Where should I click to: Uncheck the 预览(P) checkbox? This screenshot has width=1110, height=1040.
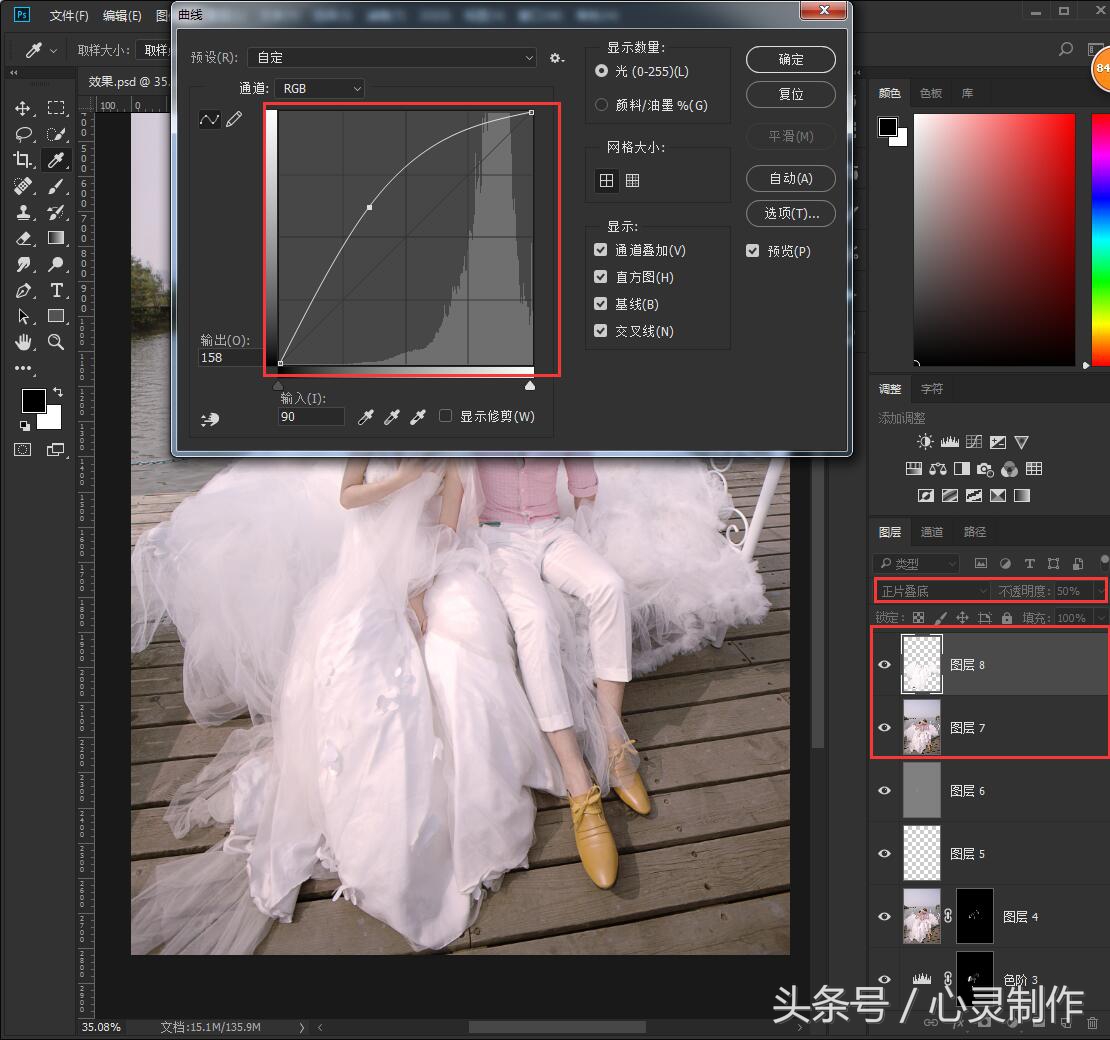click(752, 251)
